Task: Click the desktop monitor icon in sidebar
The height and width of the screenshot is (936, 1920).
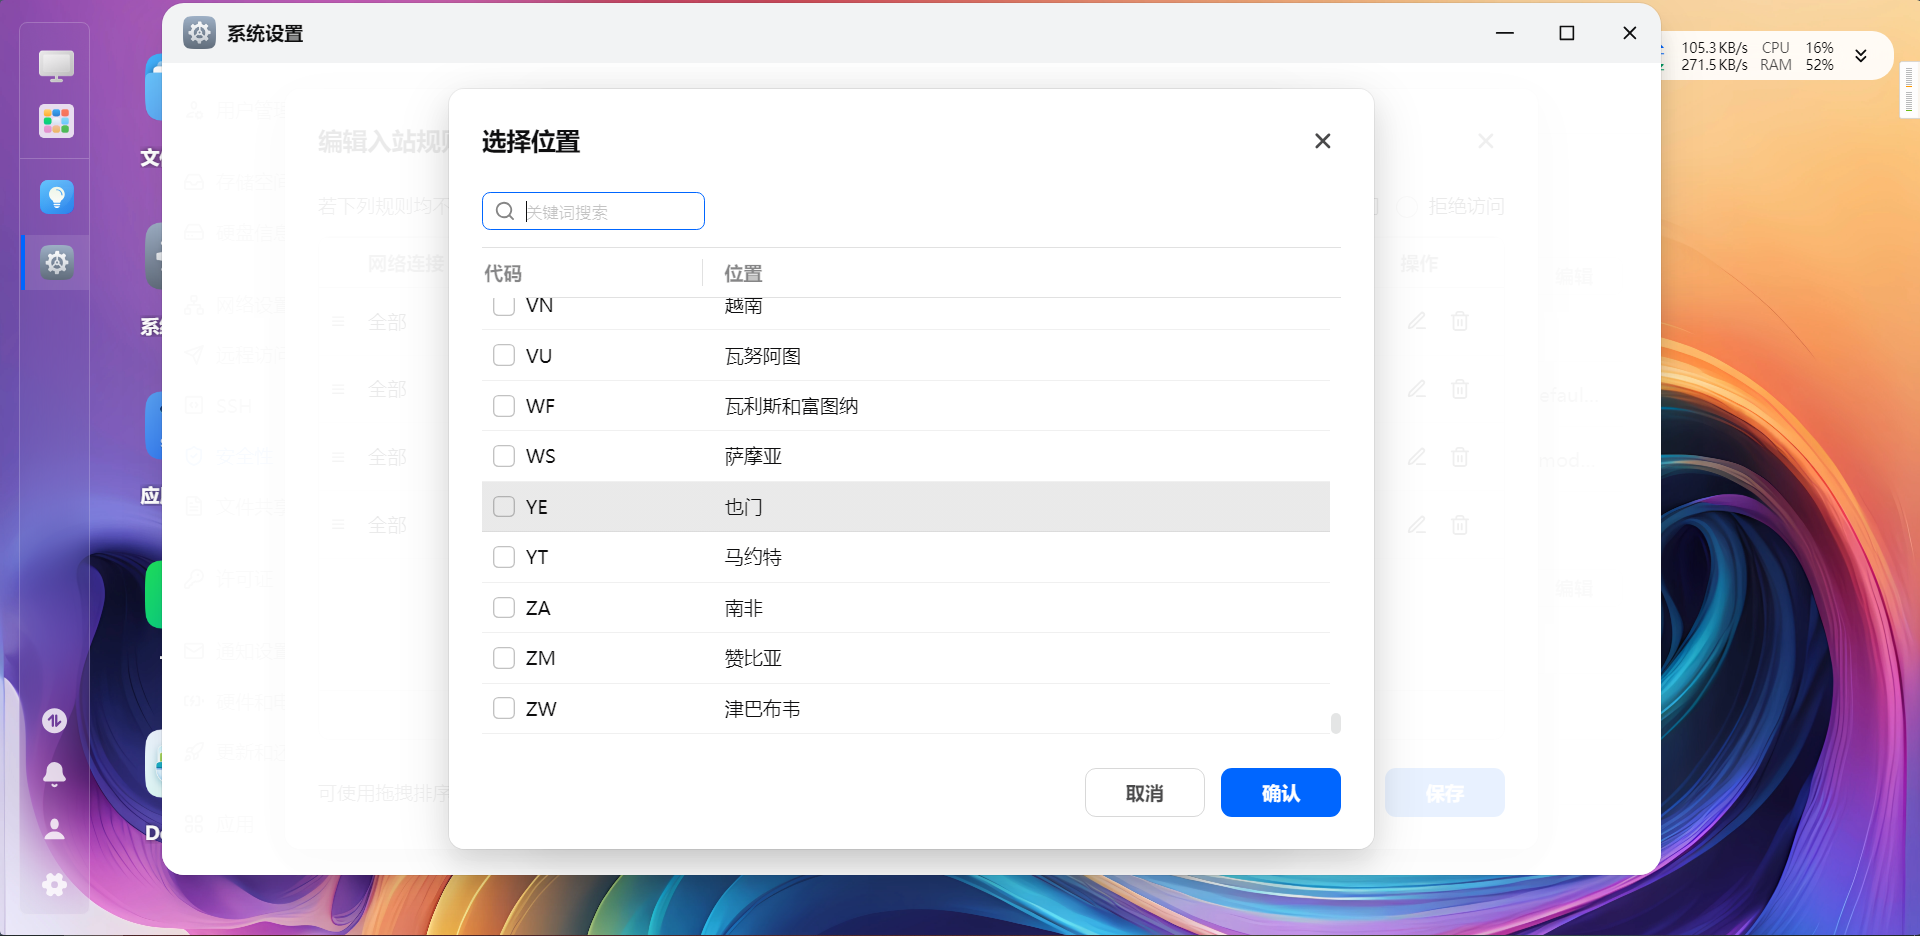Action: point(56,66)
